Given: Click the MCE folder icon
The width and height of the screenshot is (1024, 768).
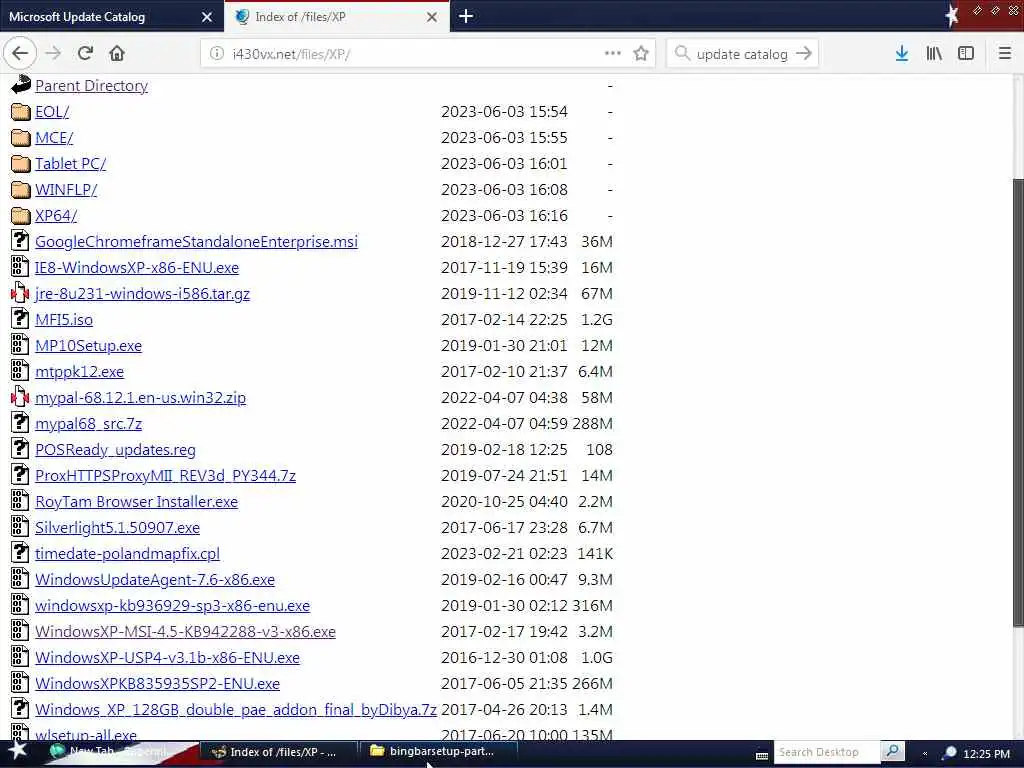Looking at the screenshot, I should [x=21, y=138].
